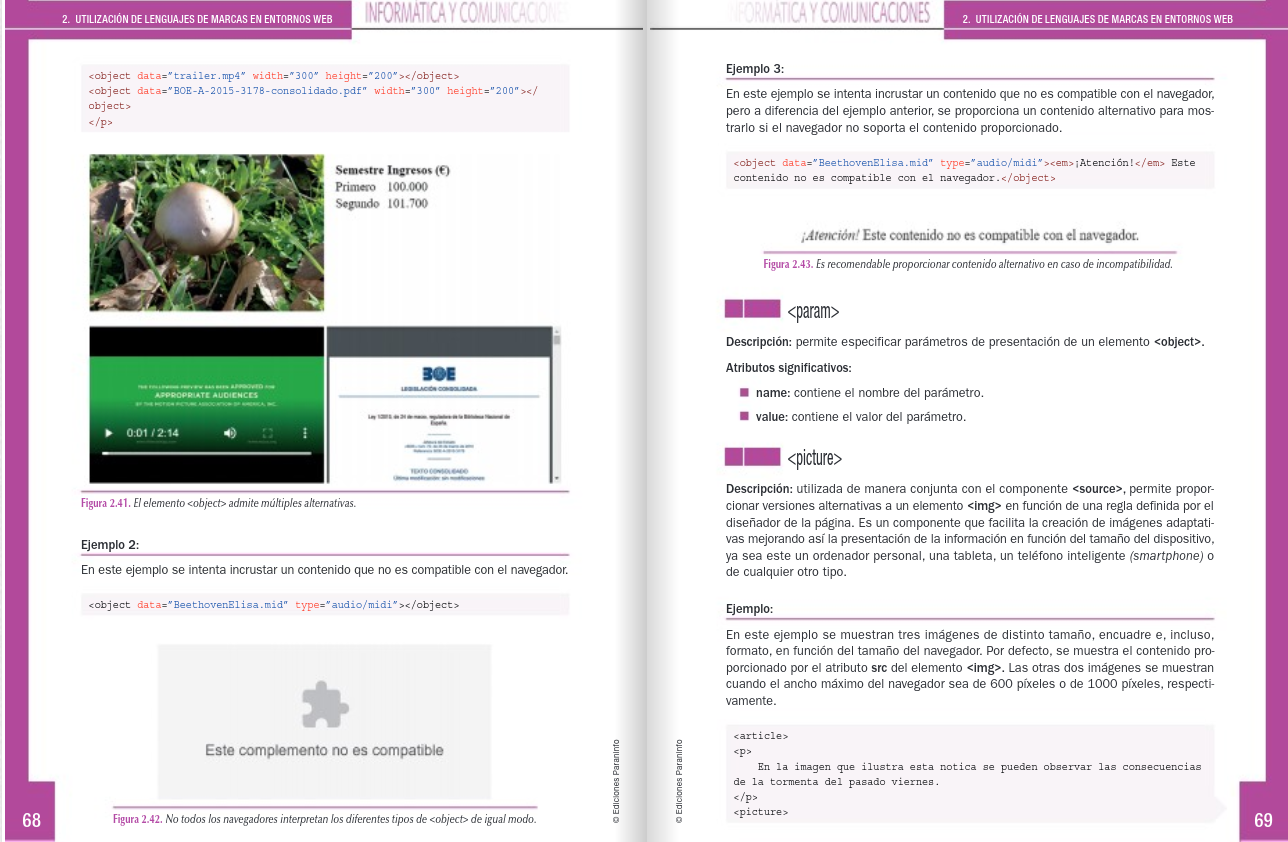The image size is (1288, 842).
Task: Click the scrollbar down arrow in the BOE document
Action: pos(556,476)
